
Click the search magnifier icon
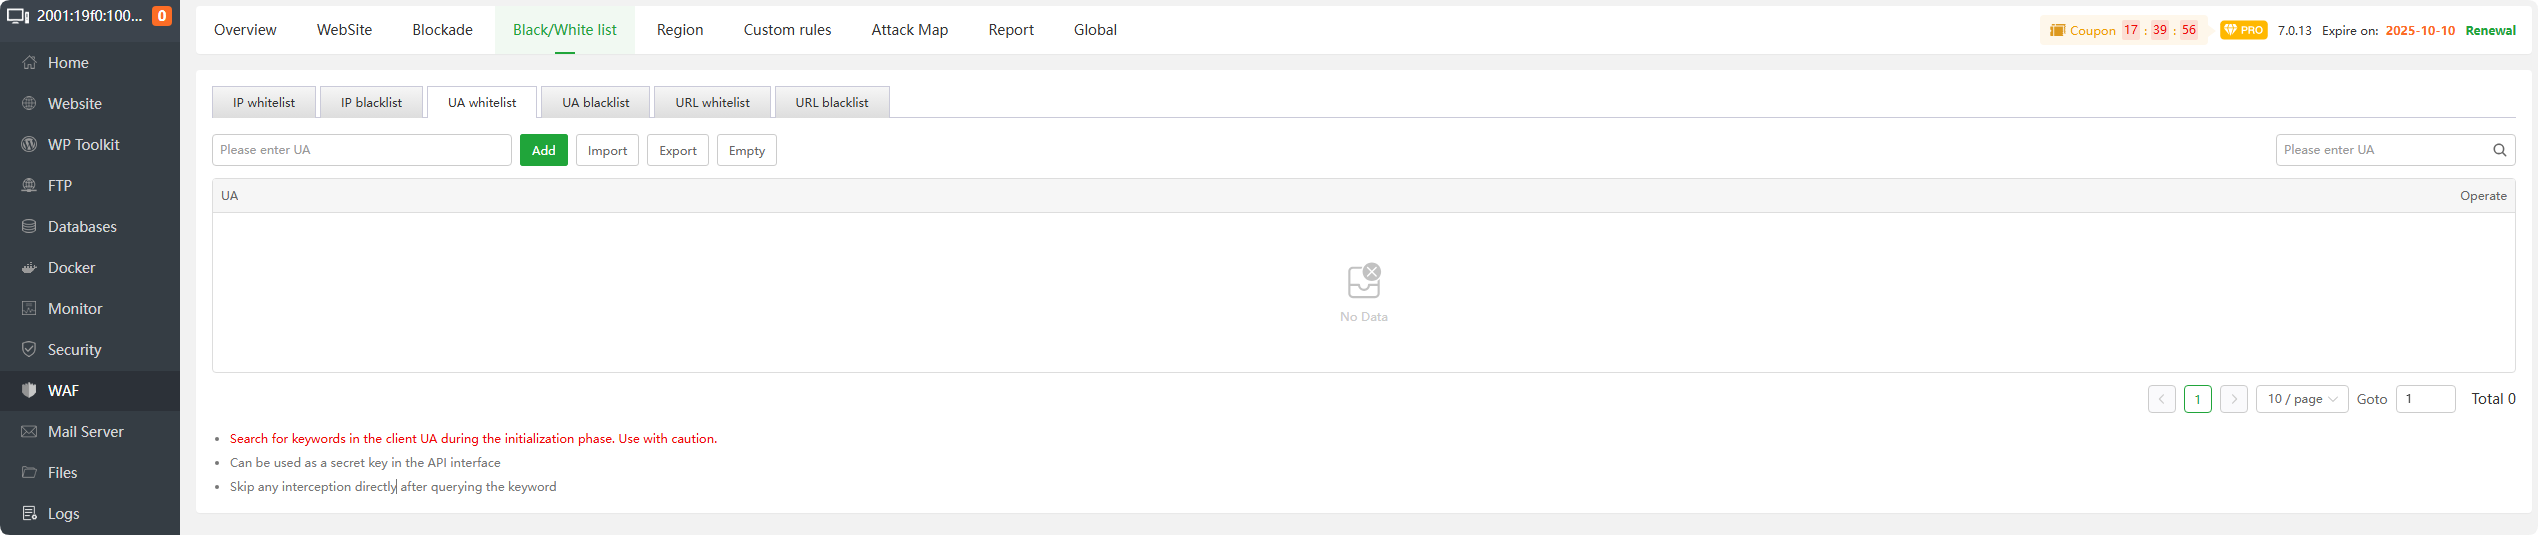click(x=2499, y=150)
